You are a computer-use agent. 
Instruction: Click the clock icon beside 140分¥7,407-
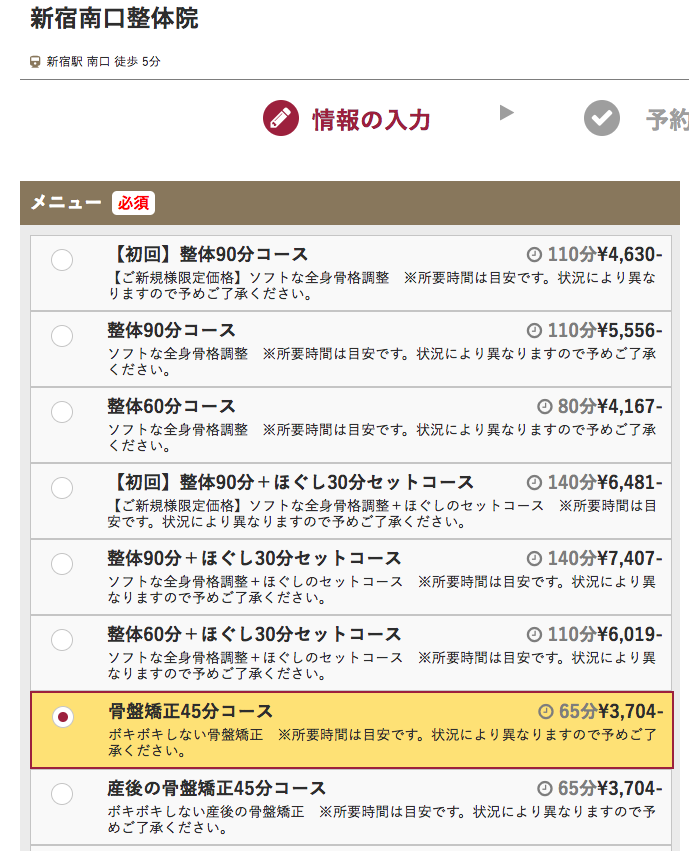coord(534,558)
